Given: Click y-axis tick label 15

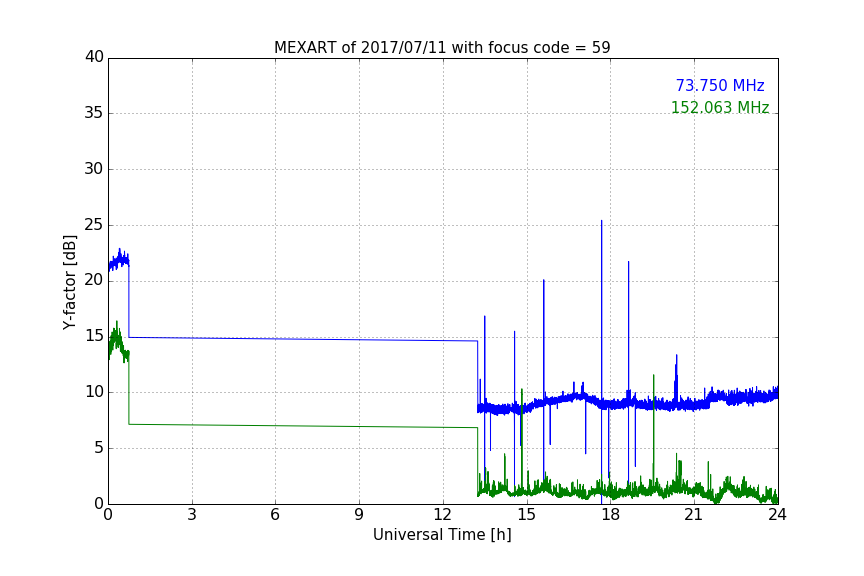Looking at the screenshot, I should (94, 336).
